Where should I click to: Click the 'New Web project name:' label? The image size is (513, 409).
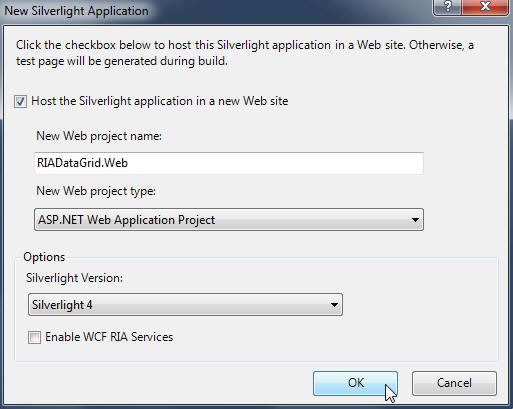coord(99,136)
